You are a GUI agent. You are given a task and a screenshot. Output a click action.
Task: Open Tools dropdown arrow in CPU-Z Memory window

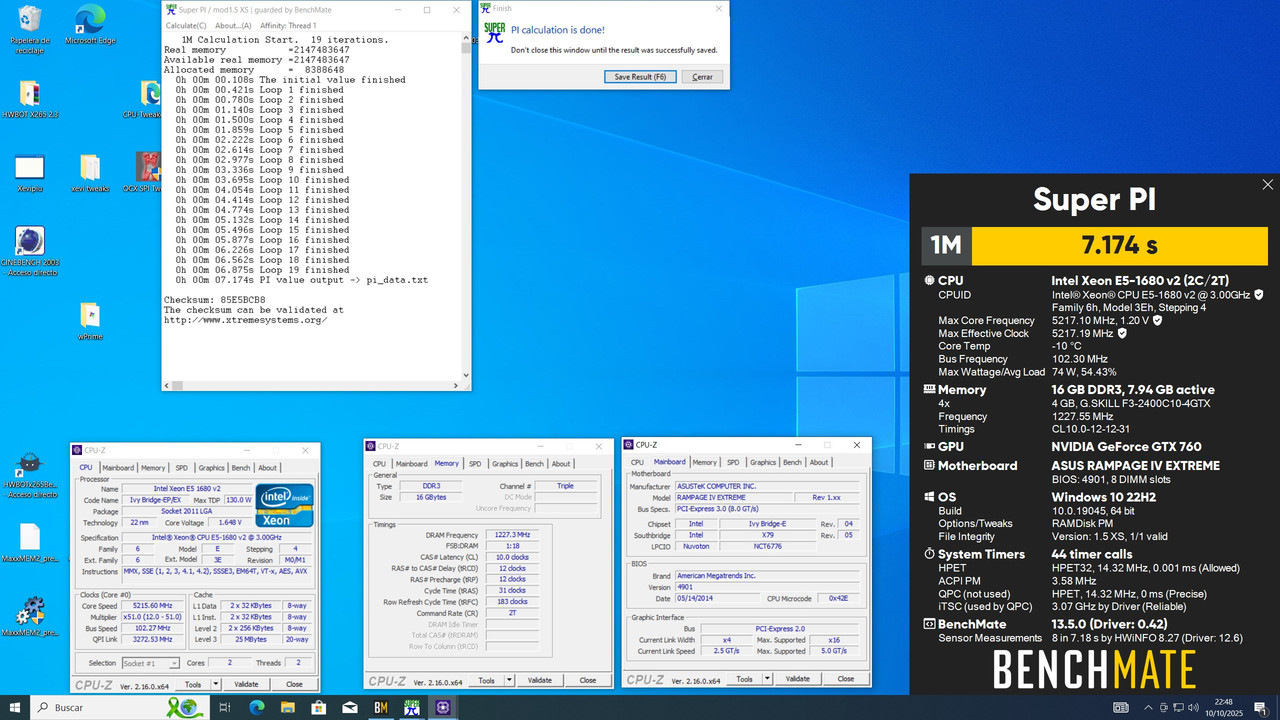(509, 680)
